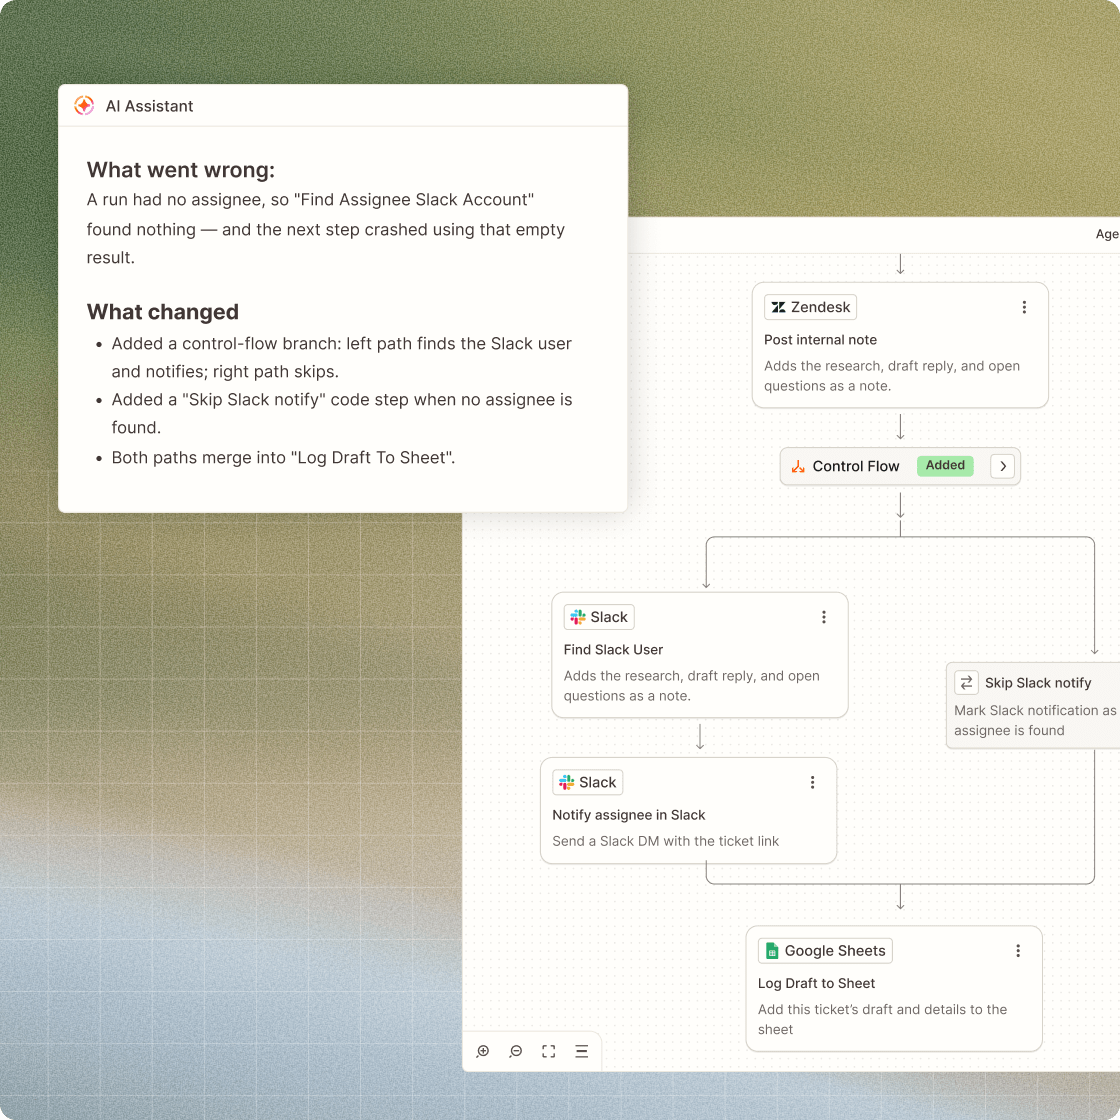Click the "What went wrong:" heading
The height and width of the screenshot is (1120, 1120).
click(181, 170)
